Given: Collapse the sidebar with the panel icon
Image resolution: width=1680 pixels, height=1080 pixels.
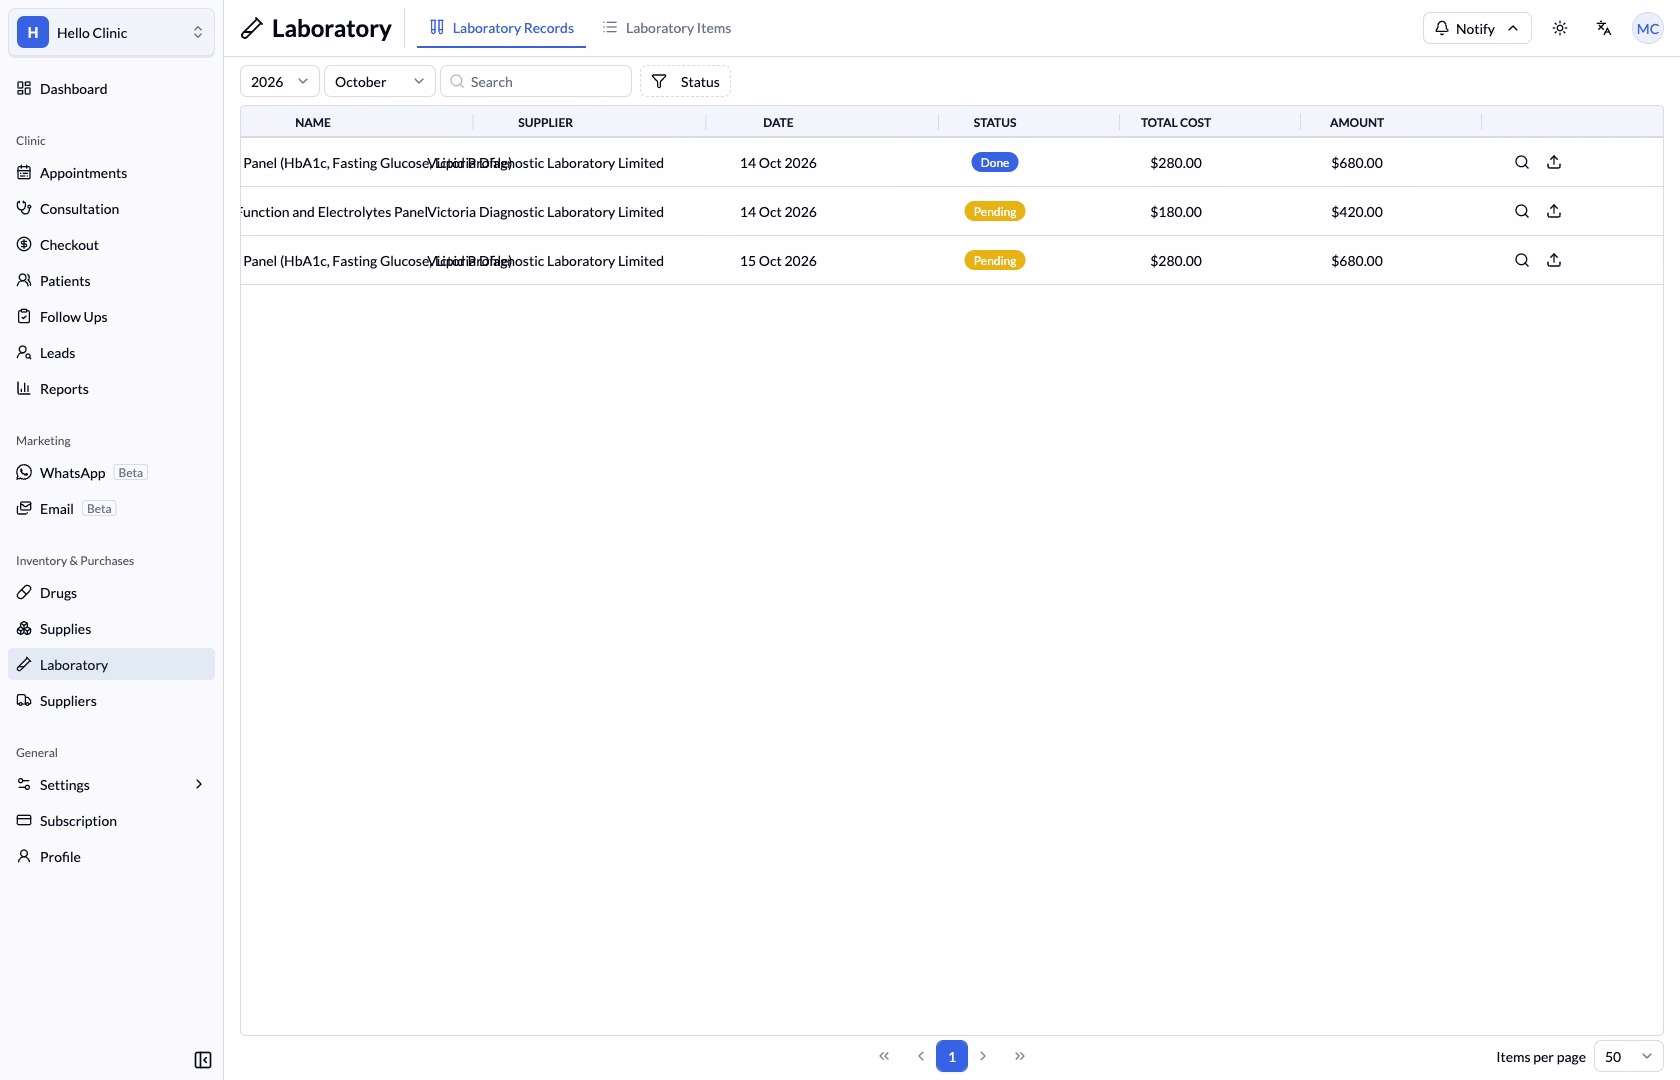Looking at the screenshot, I should [203, 1060].
